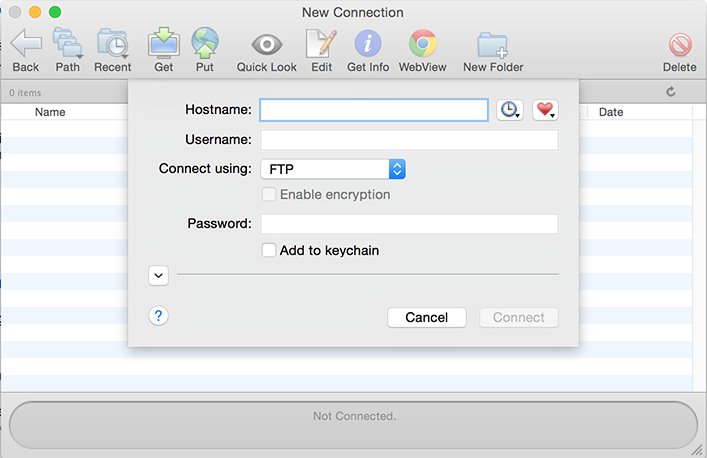Click into the Hostname text field

click(x=373, y=110)
